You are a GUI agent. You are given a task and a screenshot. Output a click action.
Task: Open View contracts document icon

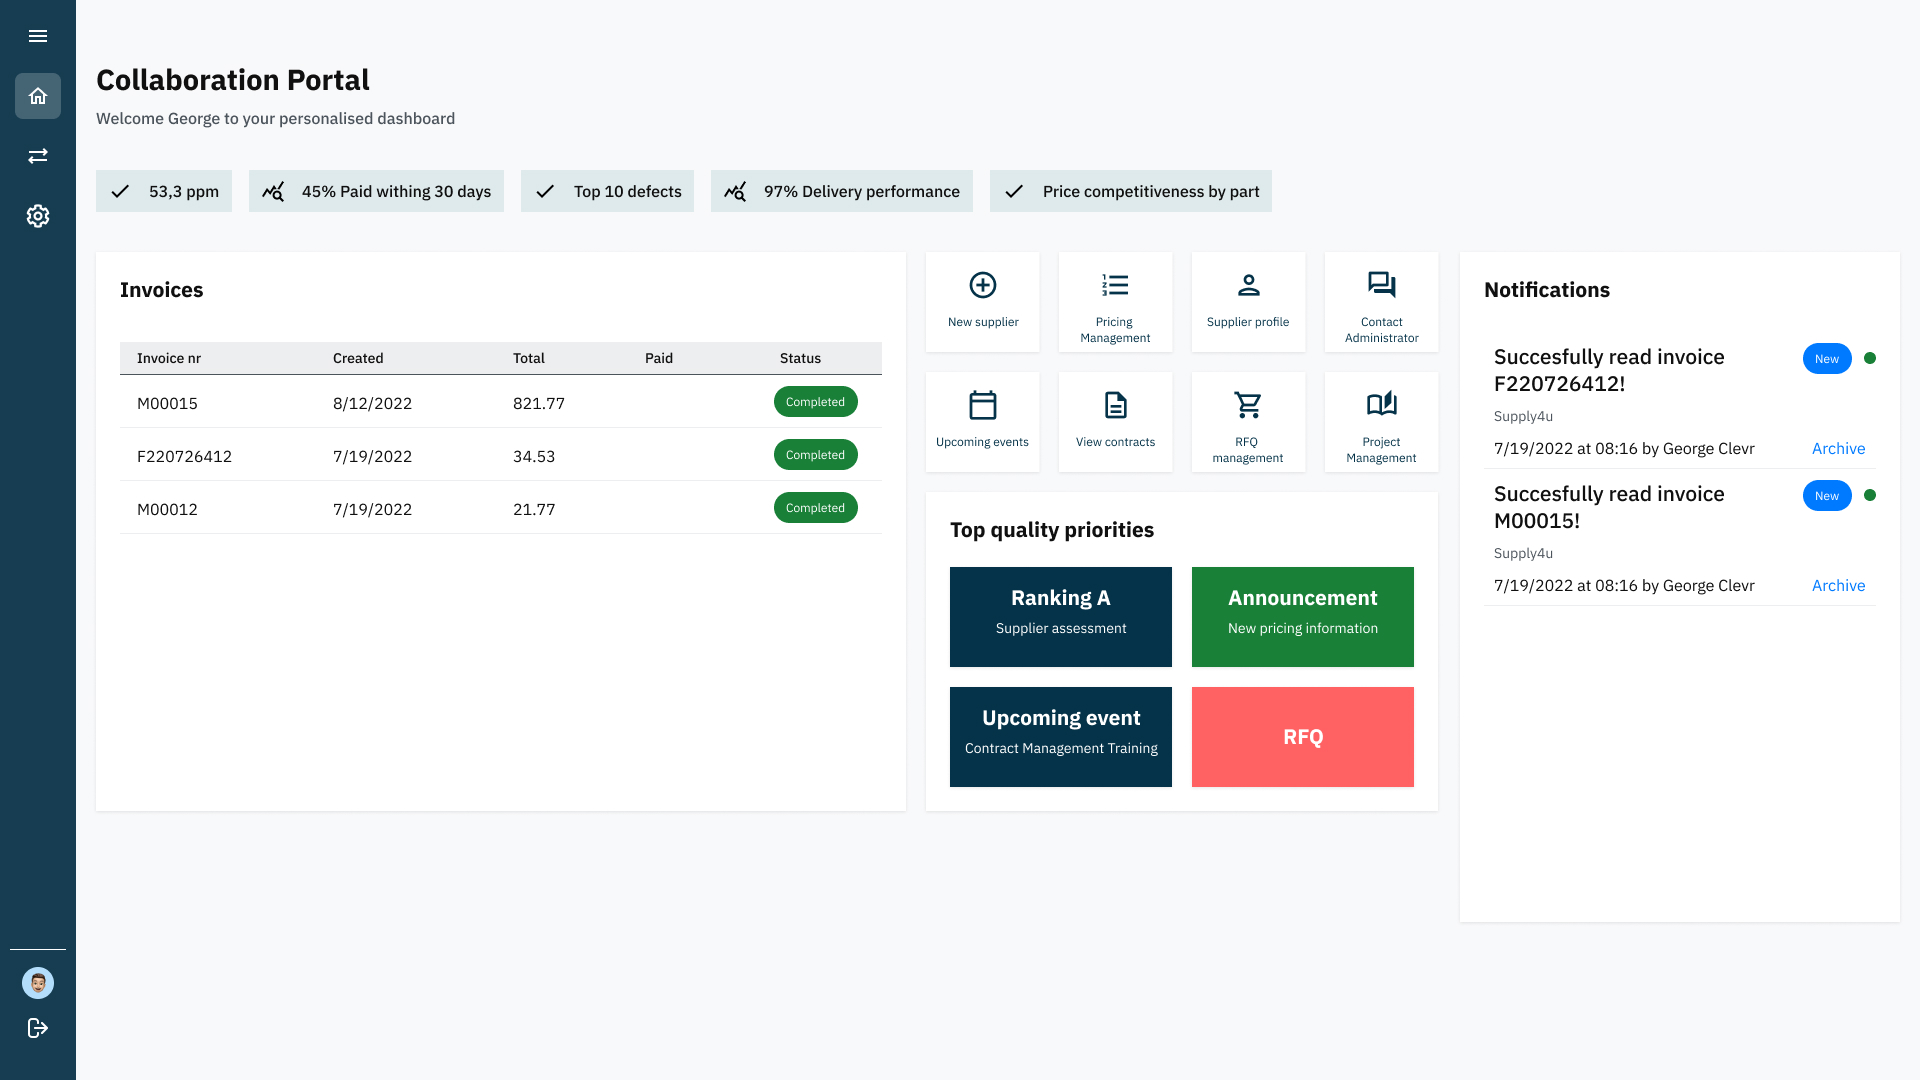coord(1115,405)
